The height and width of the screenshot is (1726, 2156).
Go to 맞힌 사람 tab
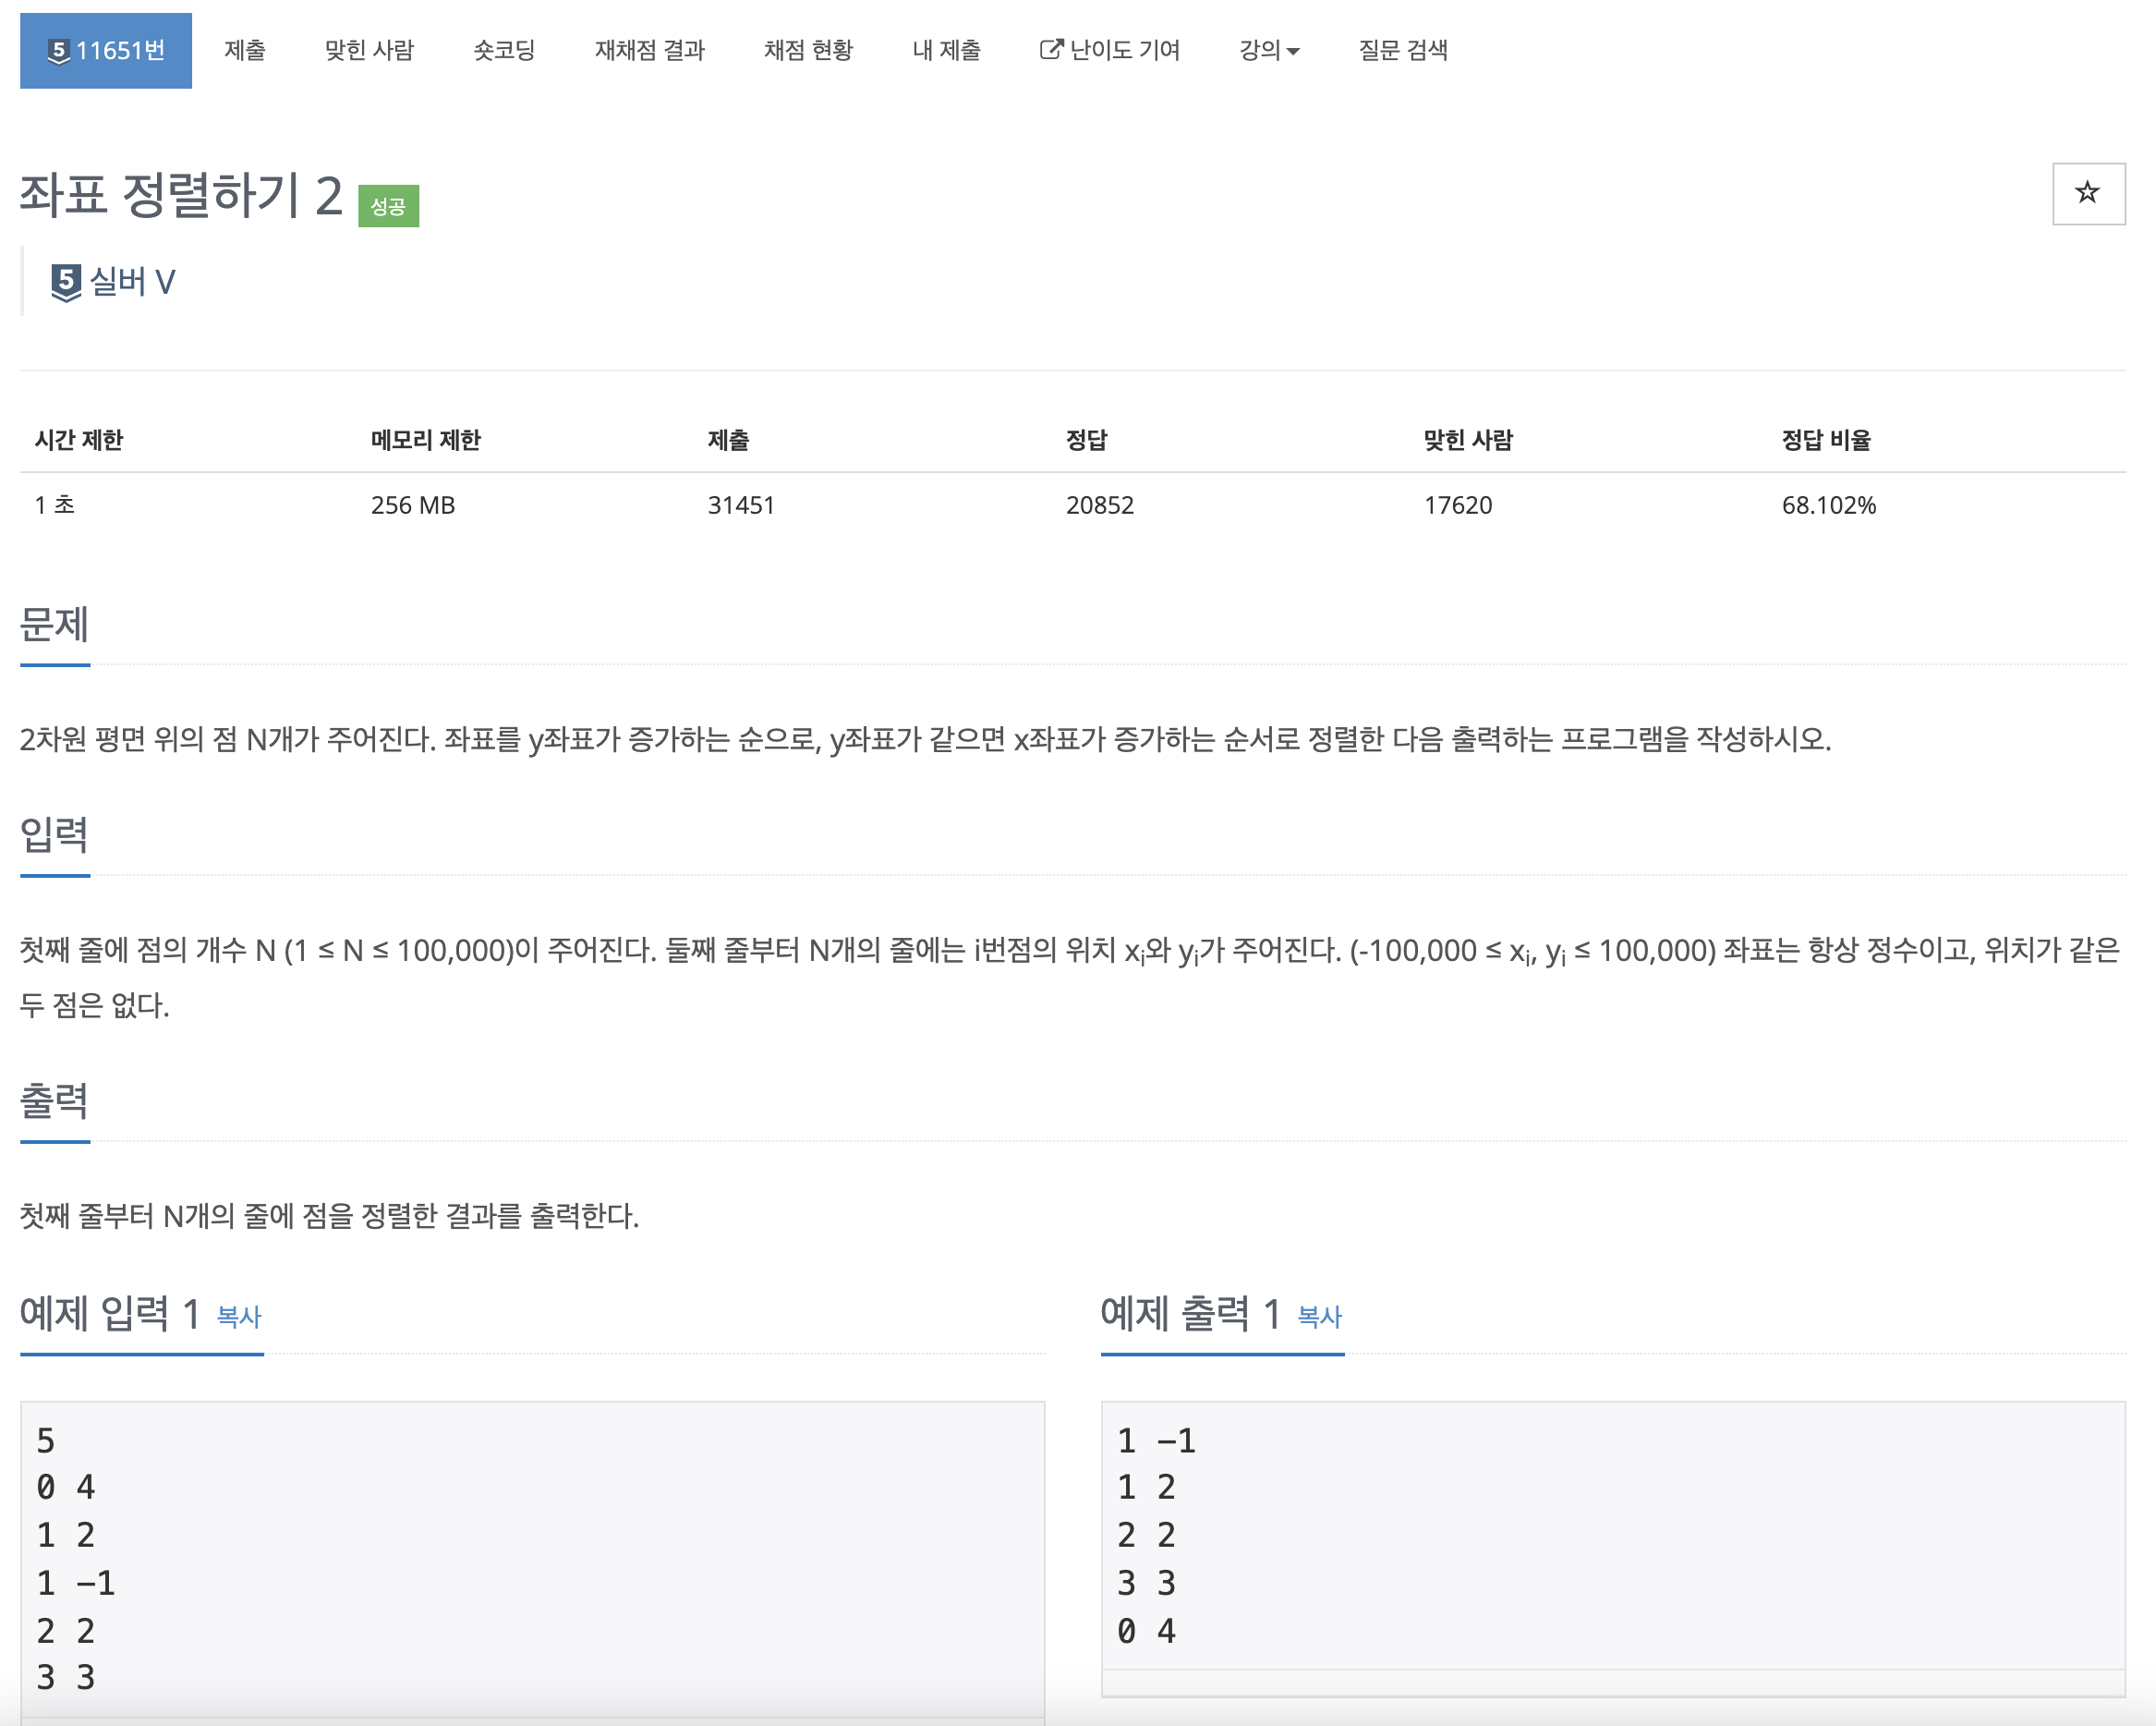pyautogui.click(x=369, y=50)
